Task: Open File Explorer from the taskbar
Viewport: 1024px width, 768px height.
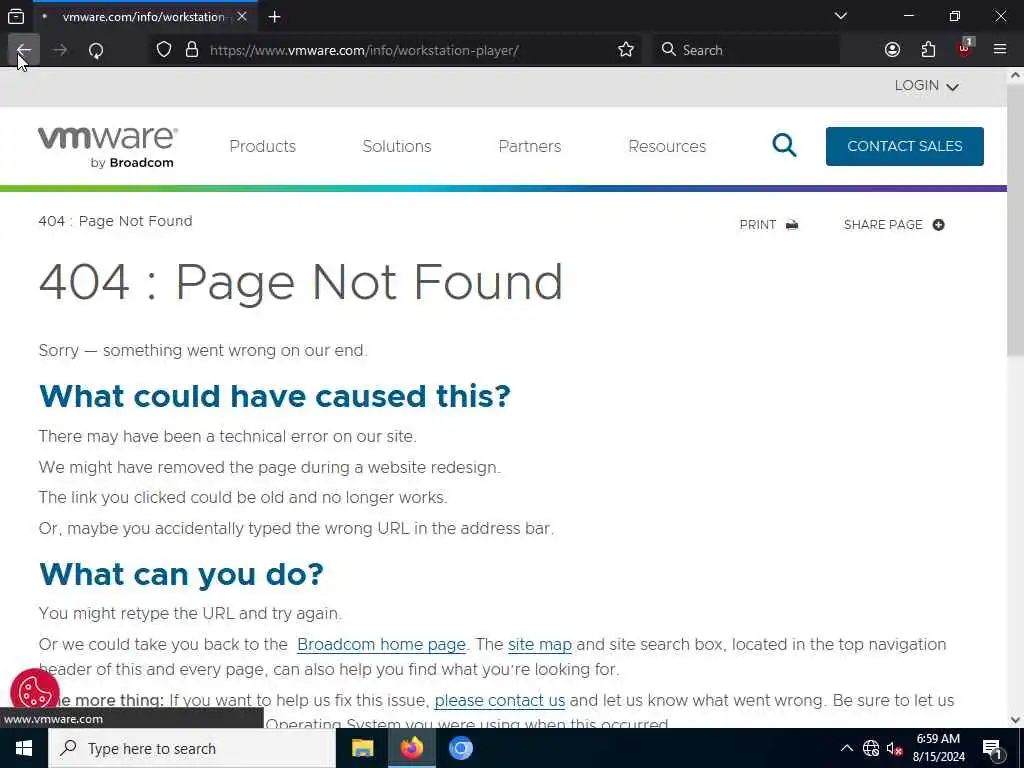Action: [362, 748]
